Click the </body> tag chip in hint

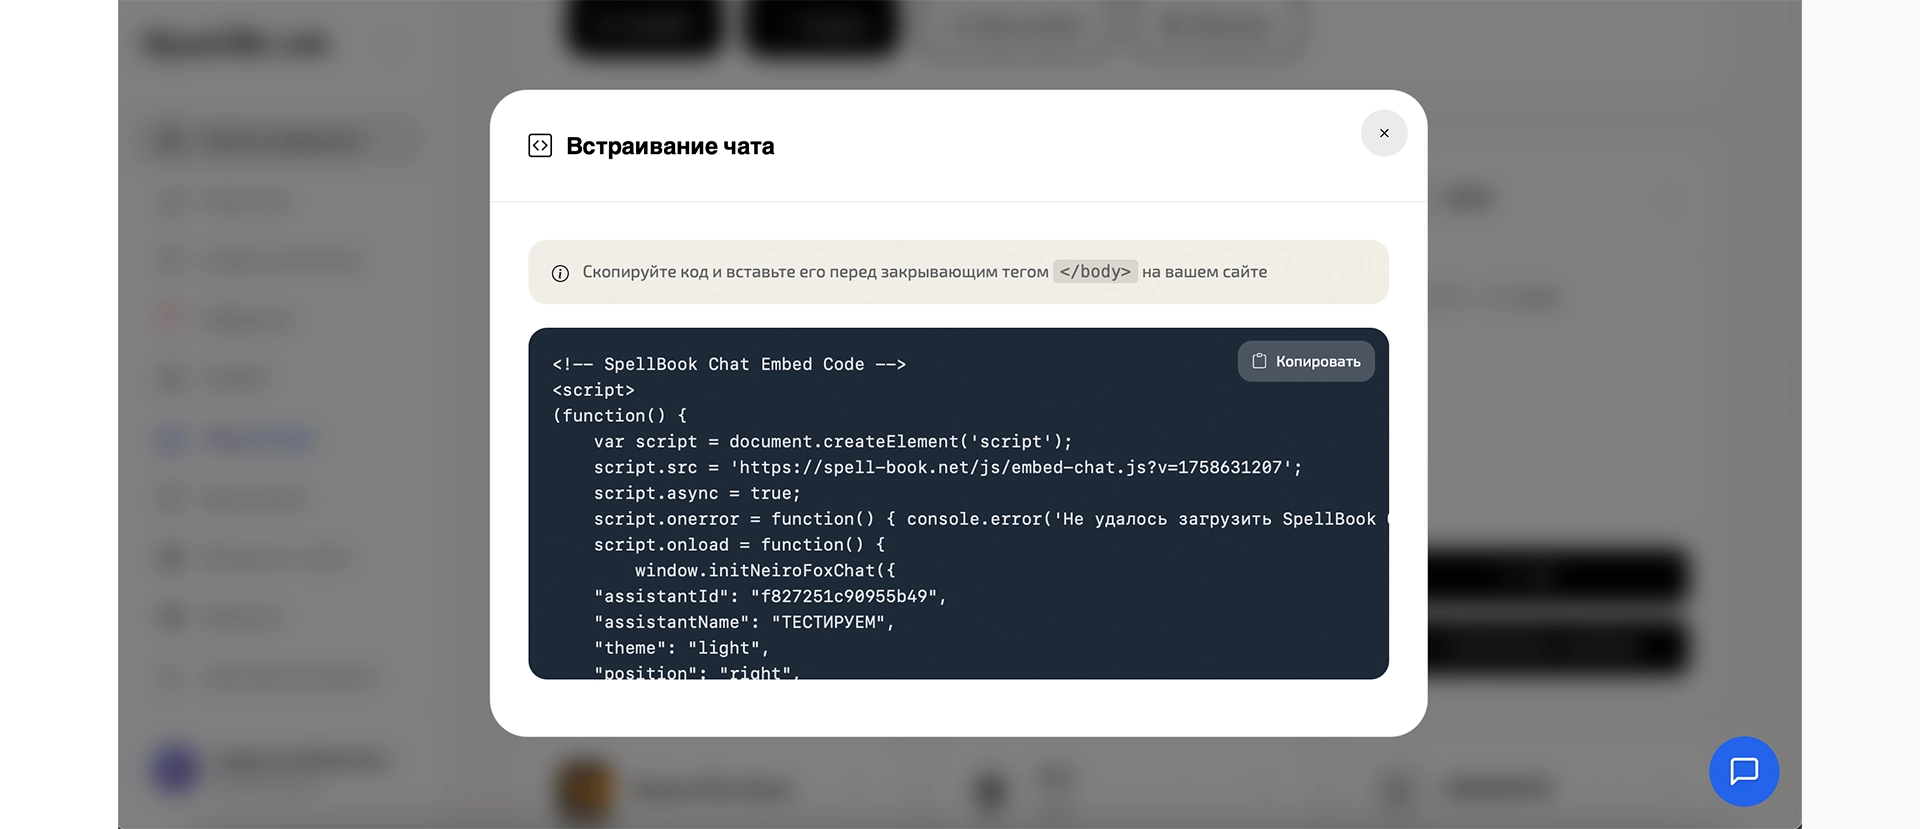(x=1095, y=272)
